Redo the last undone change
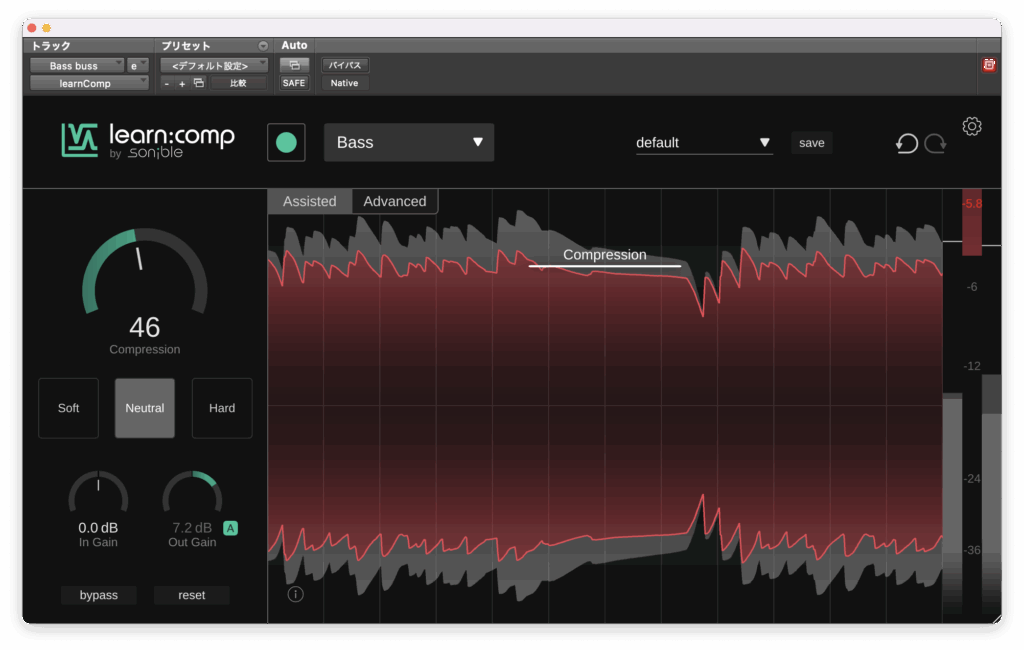 pos(935,143)
